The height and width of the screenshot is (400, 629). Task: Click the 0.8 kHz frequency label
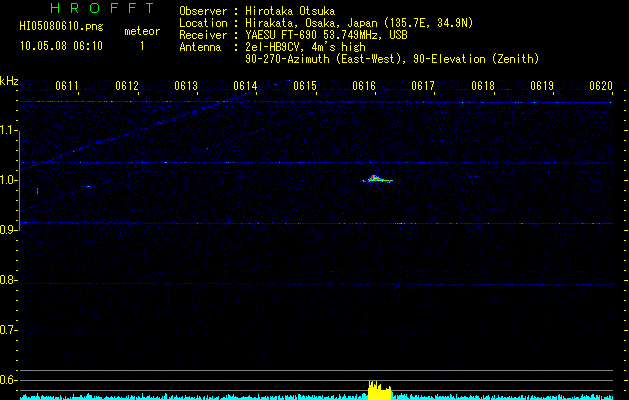(x=7, y=280)
